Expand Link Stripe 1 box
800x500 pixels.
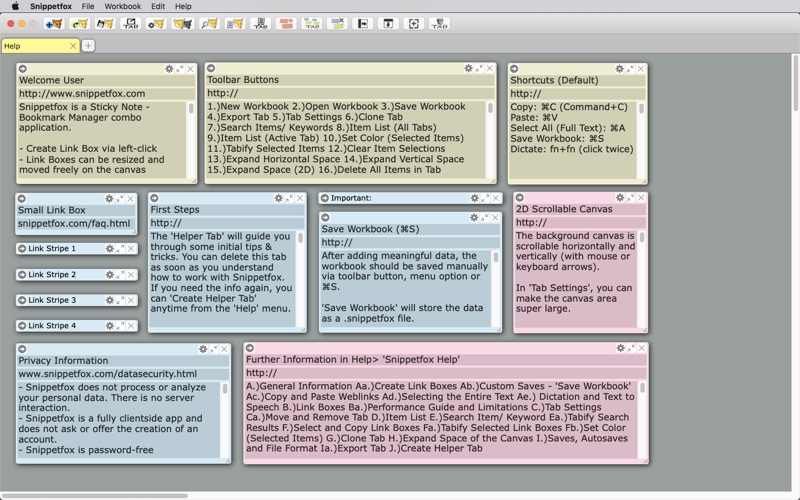tap(120, 248)
